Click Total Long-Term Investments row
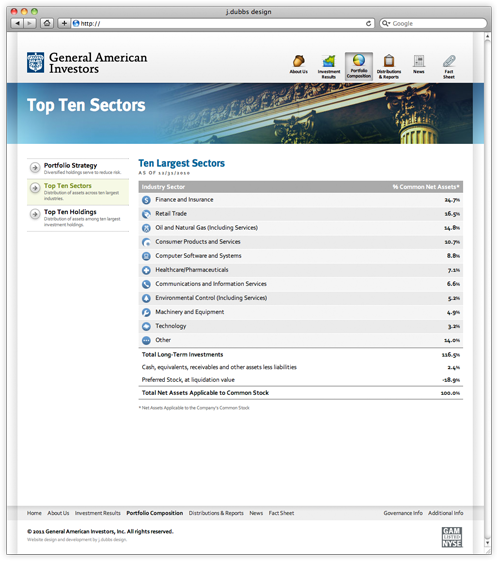This screenshot has height=561, width=498. (301, 355)
